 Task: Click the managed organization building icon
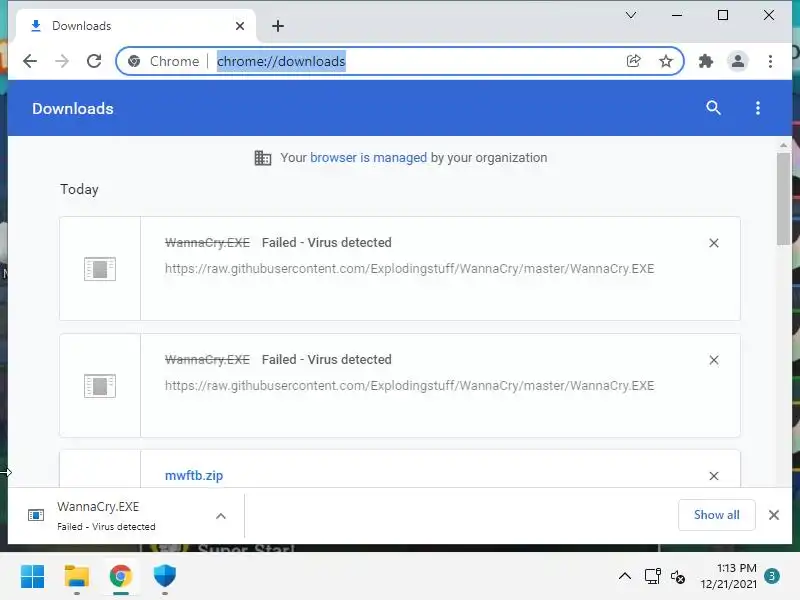coord(263,158)
